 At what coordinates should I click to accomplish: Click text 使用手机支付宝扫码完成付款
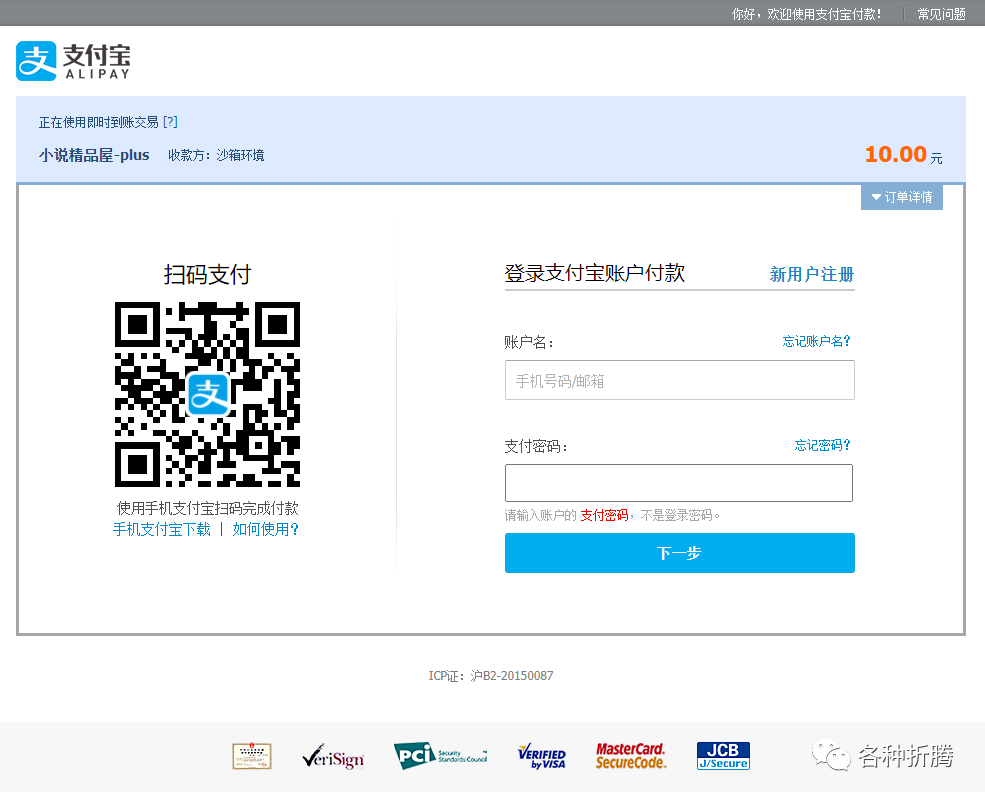208,508
